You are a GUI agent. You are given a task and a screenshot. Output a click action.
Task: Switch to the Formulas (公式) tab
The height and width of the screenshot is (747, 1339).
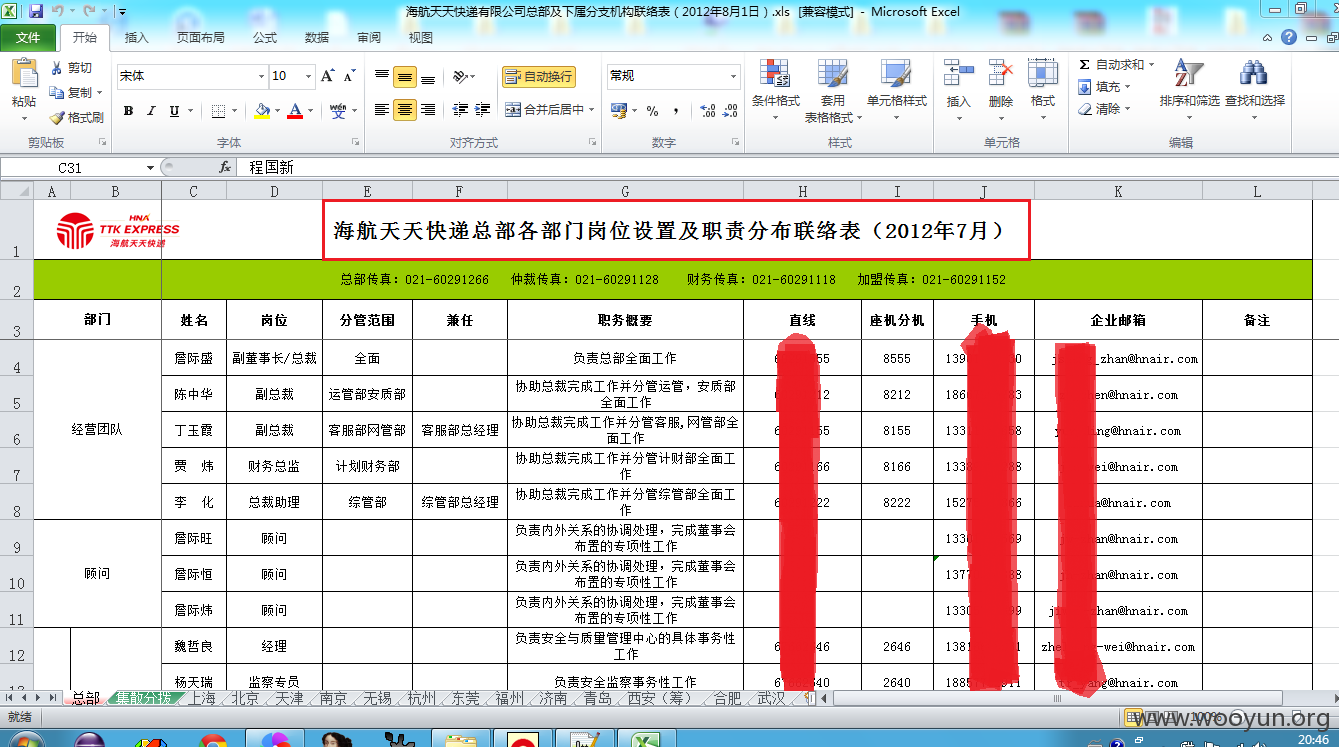(x=265, y=38)
